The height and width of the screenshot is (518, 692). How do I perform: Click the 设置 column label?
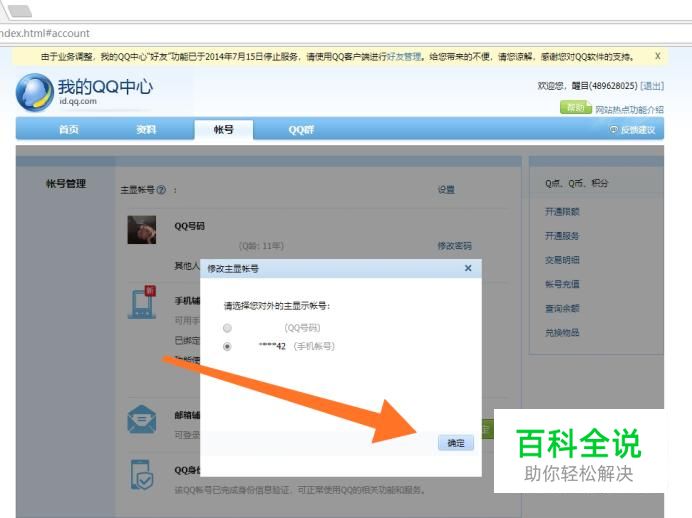[x=446, y=190]
